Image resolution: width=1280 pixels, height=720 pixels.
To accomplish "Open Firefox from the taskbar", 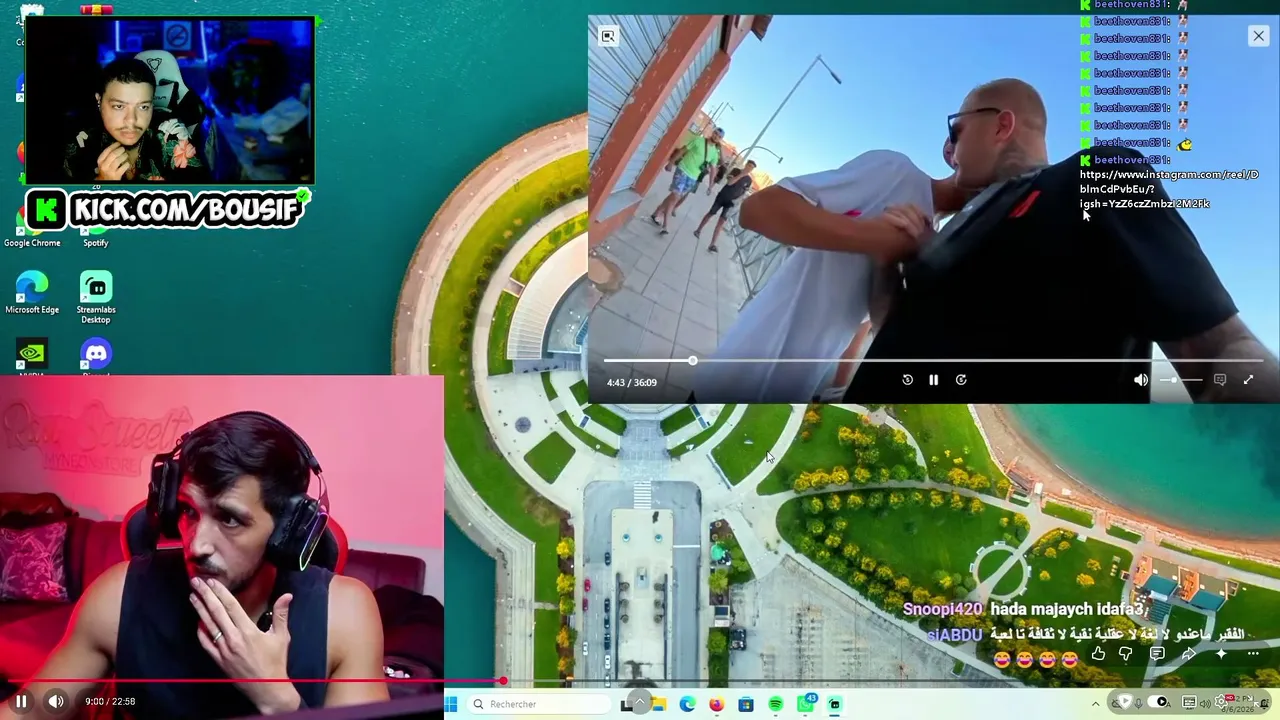I will pyautogui.click(x=716, y=704).
